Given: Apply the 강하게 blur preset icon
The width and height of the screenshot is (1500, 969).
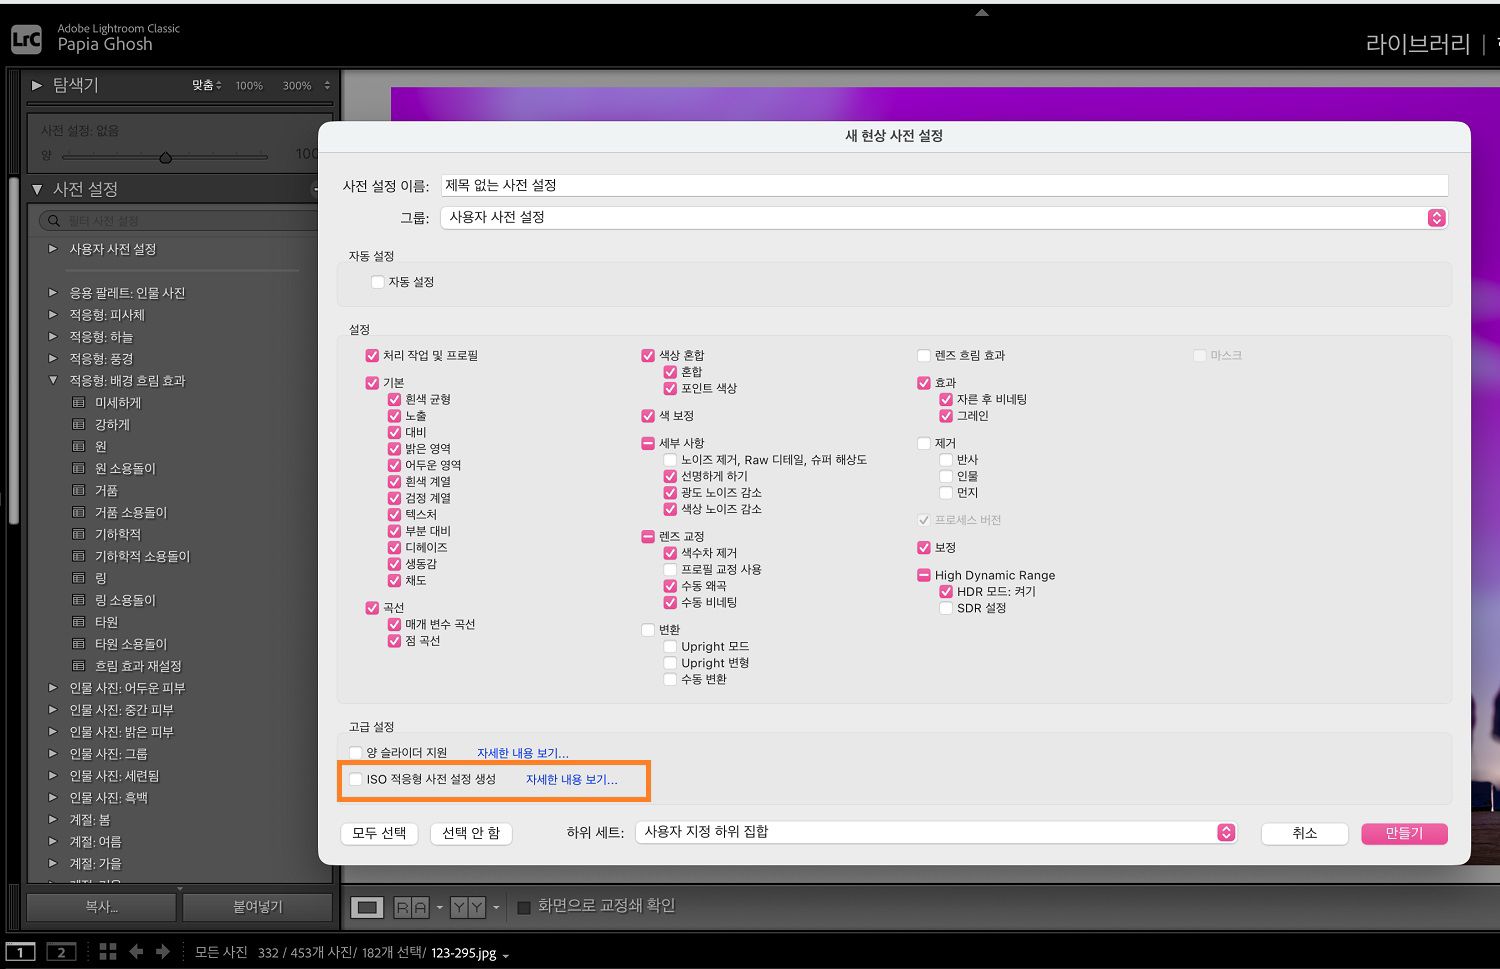Looking at the screenshot, I should (78, 425).
